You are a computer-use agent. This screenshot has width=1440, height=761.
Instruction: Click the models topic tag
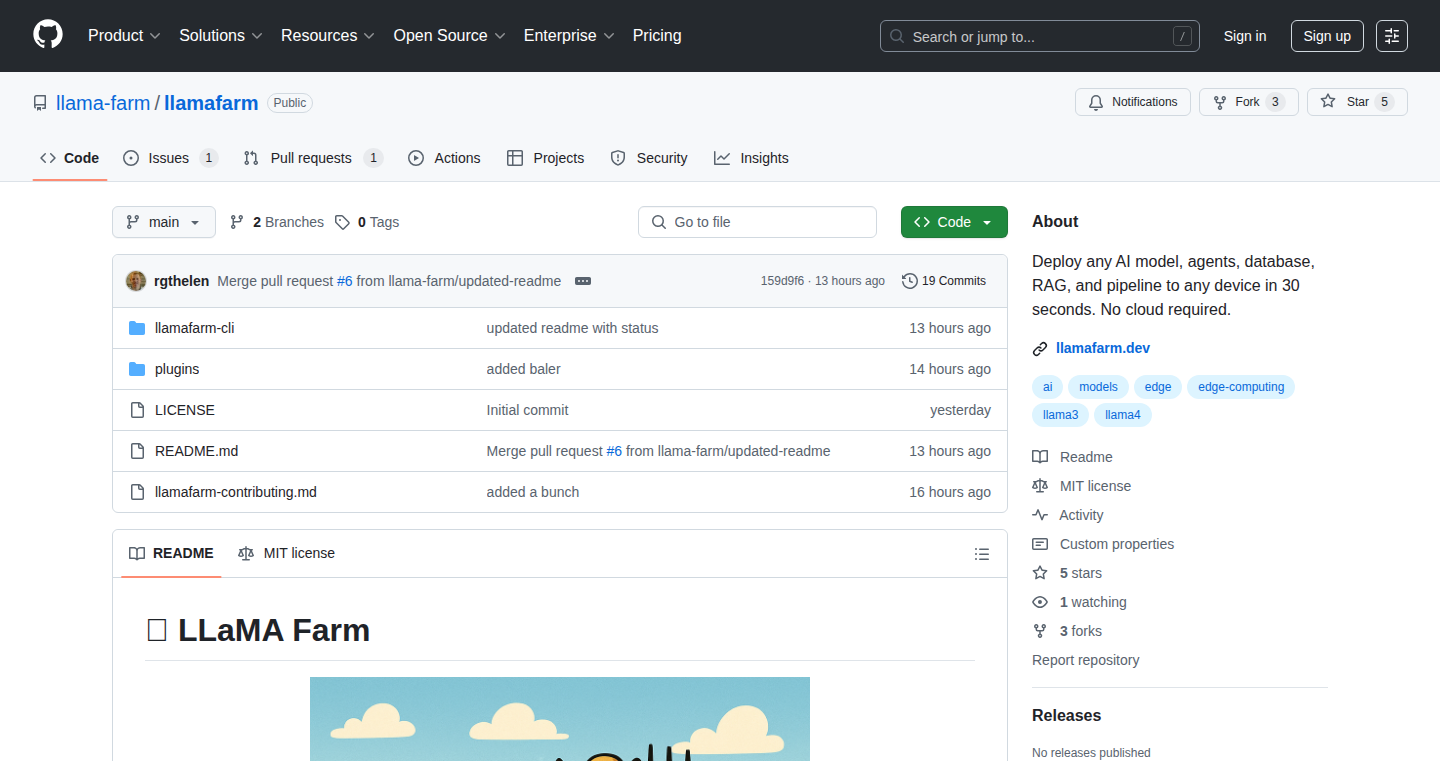tap(1098, 387)
